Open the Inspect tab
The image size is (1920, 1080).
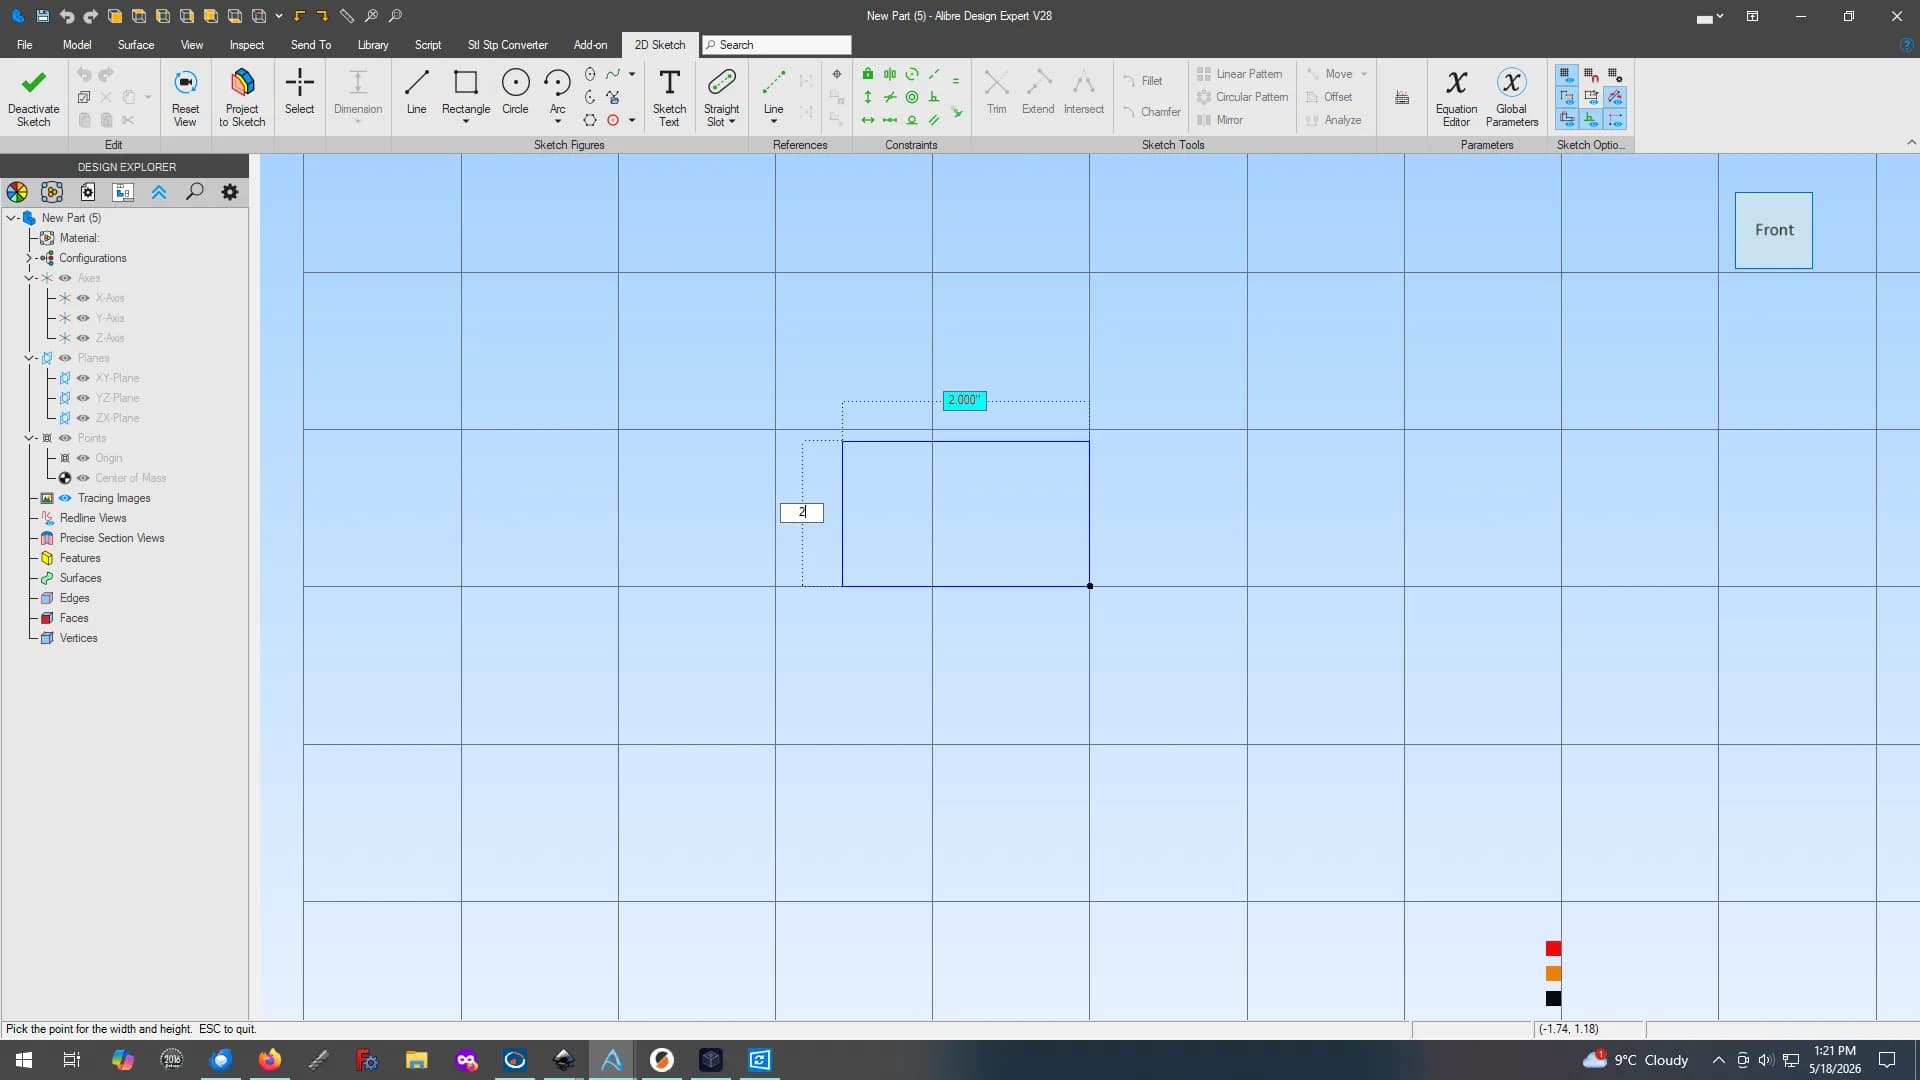pos(247,45)
